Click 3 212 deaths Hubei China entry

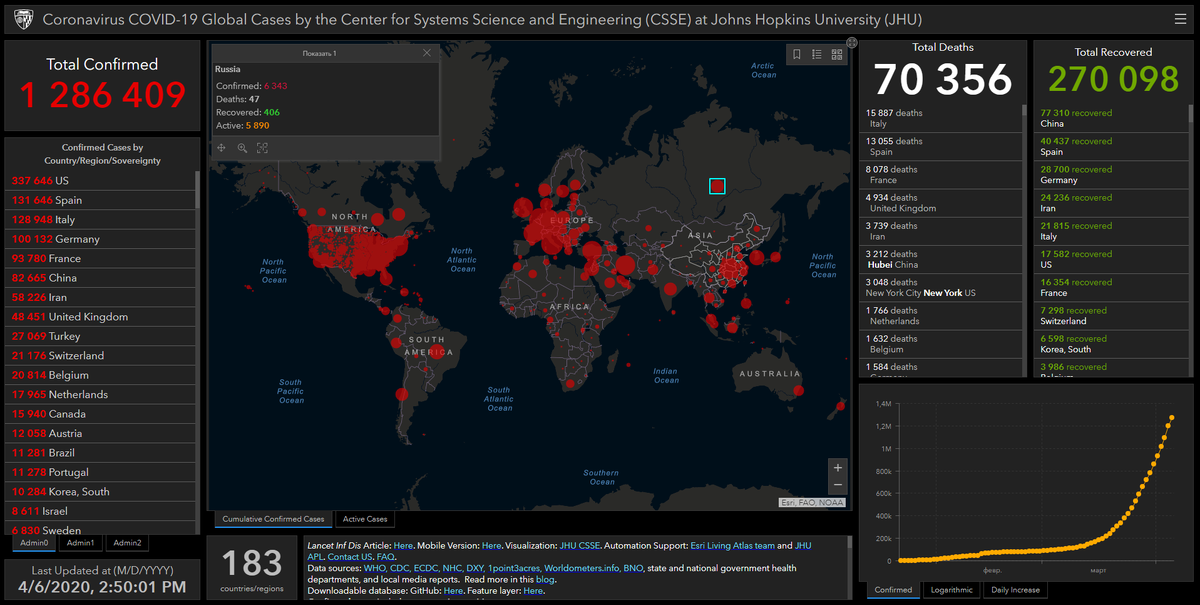point(940,259)
